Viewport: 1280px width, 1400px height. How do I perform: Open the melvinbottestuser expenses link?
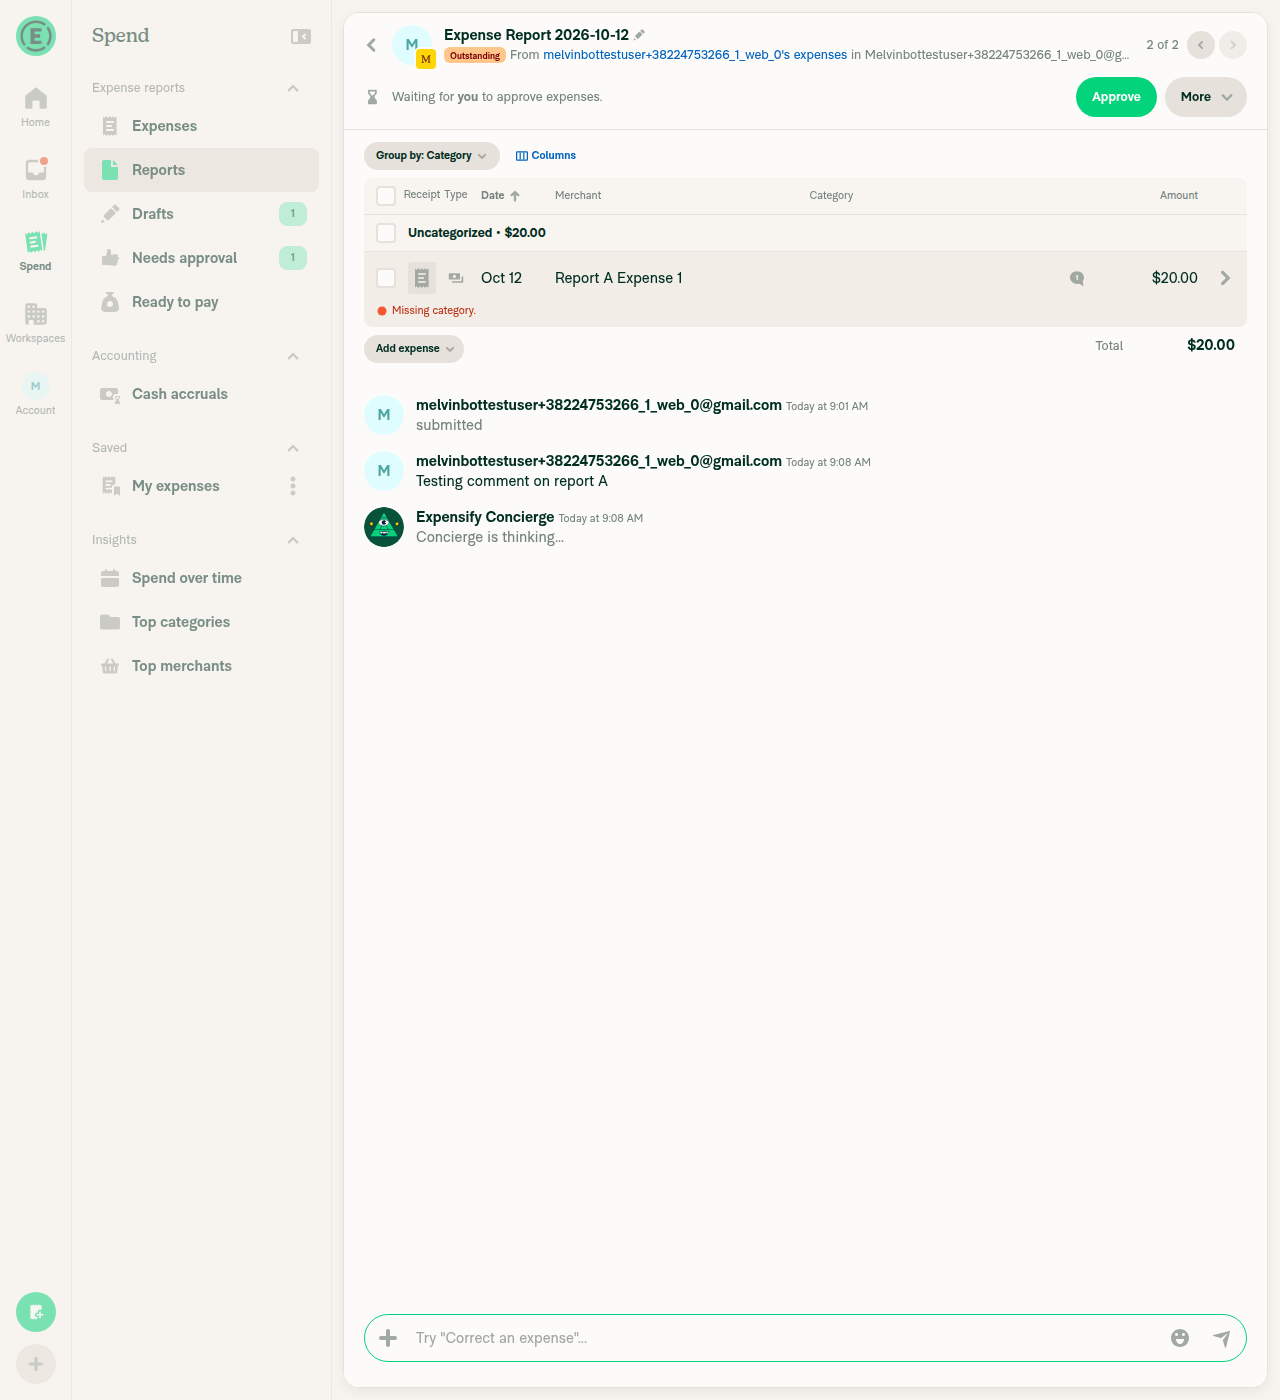[x=695, y=55]
